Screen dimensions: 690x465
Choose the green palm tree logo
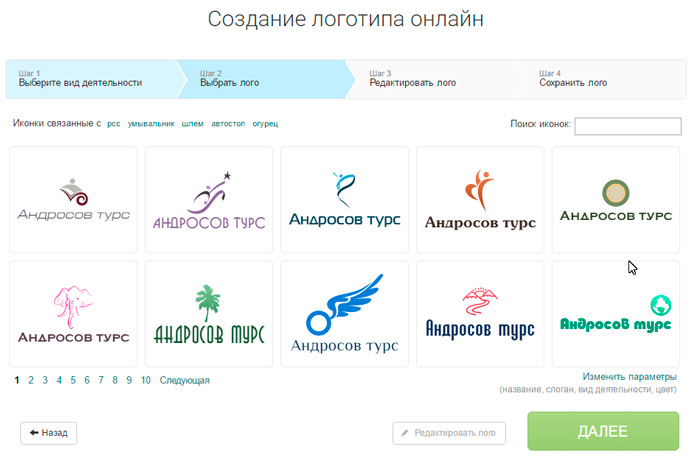209,314
